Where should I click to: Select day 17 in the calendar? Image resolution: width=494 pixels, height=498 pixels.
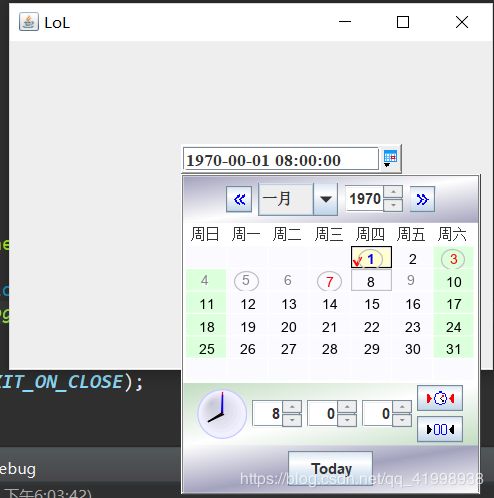[x=453, y=304]
